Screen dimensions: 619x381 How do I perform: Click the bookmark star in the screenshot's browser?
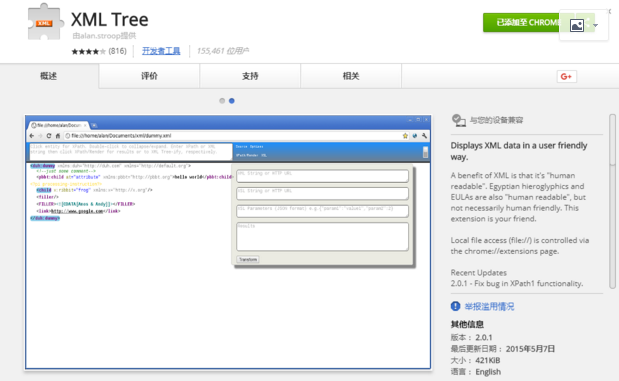405,136
